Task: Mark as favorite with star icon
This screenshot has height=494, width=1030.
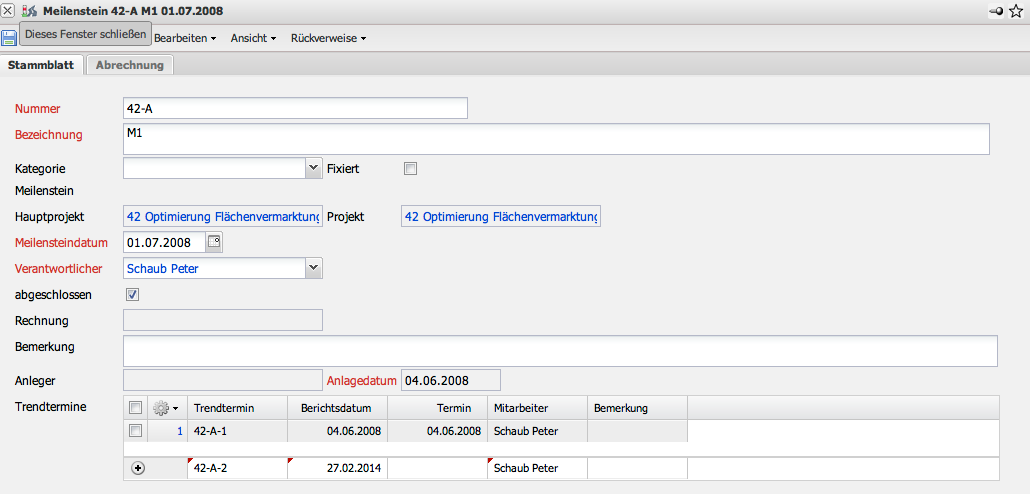Action: coord(1016,10)
